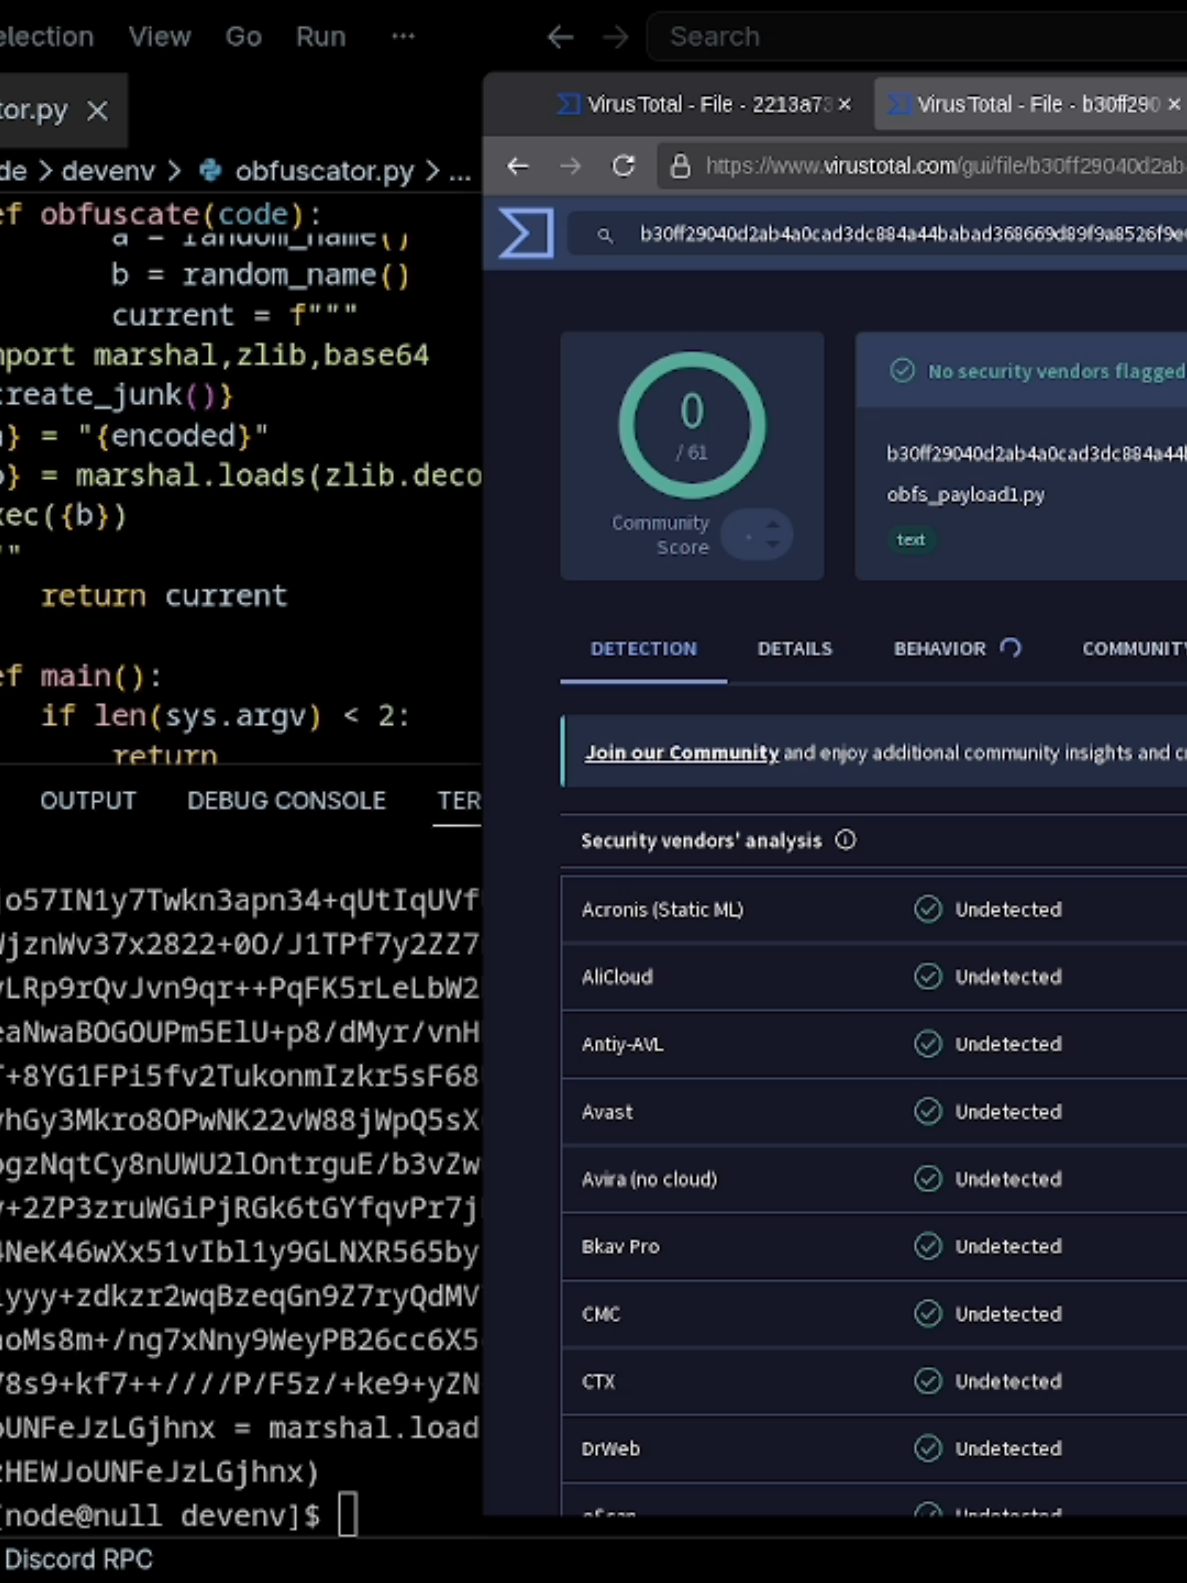Viewport: 1187px width, 1583px height.
Task: Switch to the TERMINAL panel tab
Action: point(459,801)
